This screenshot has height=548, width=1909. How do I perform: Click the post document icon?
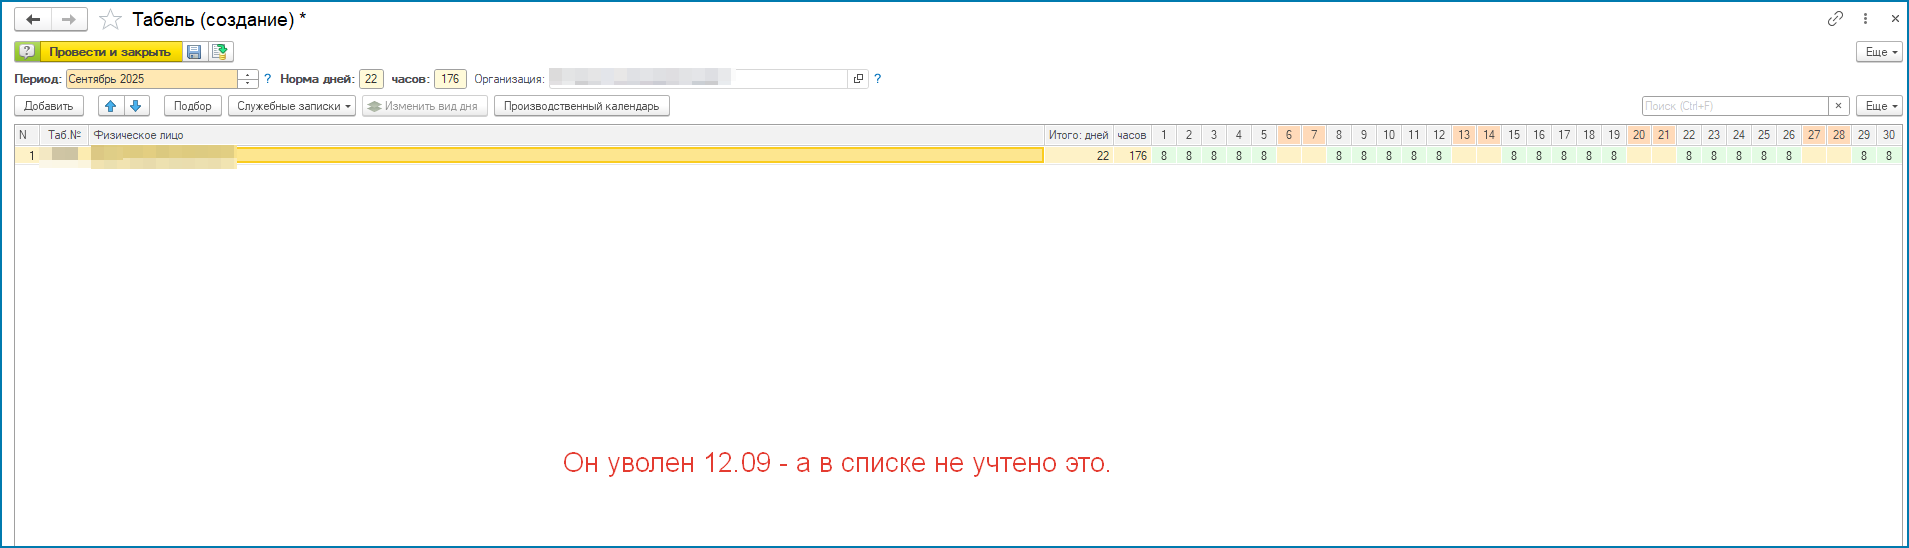(220, 52)
